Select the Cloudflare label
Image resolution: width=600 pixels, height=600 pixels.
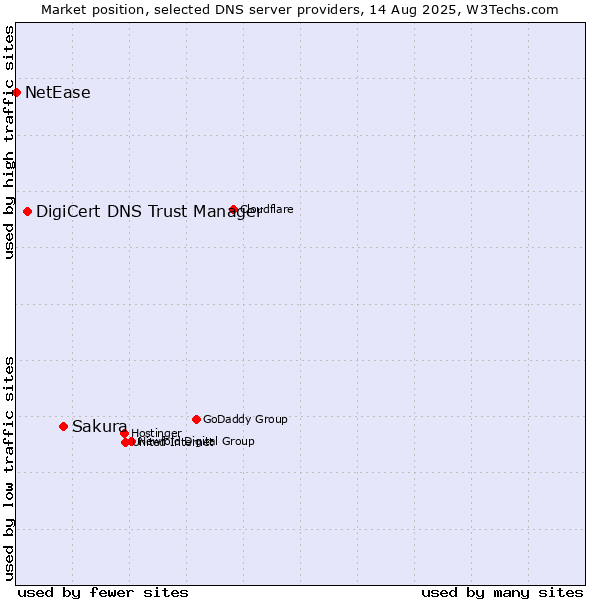point(267,209)
